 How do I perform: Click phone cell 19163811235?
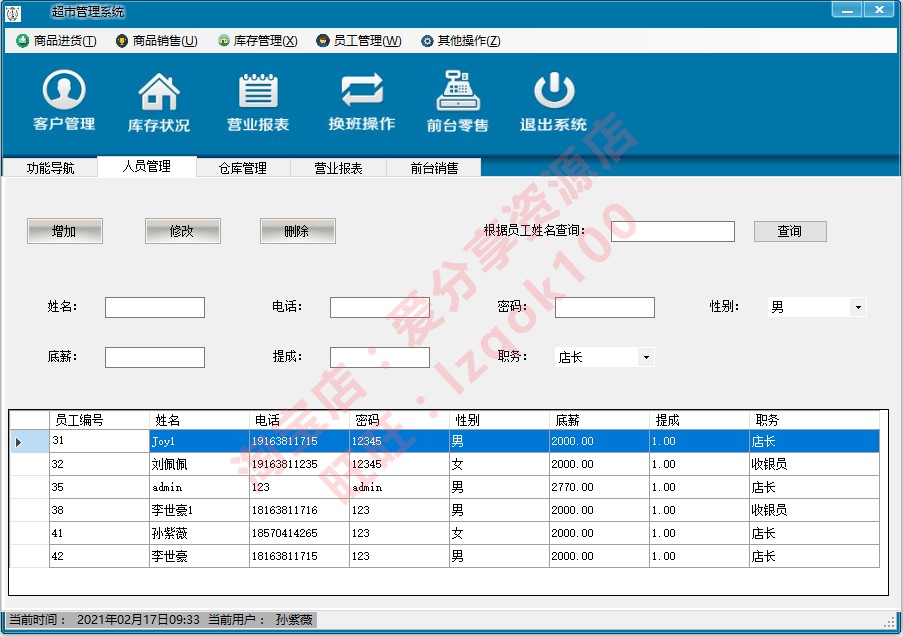299,464
